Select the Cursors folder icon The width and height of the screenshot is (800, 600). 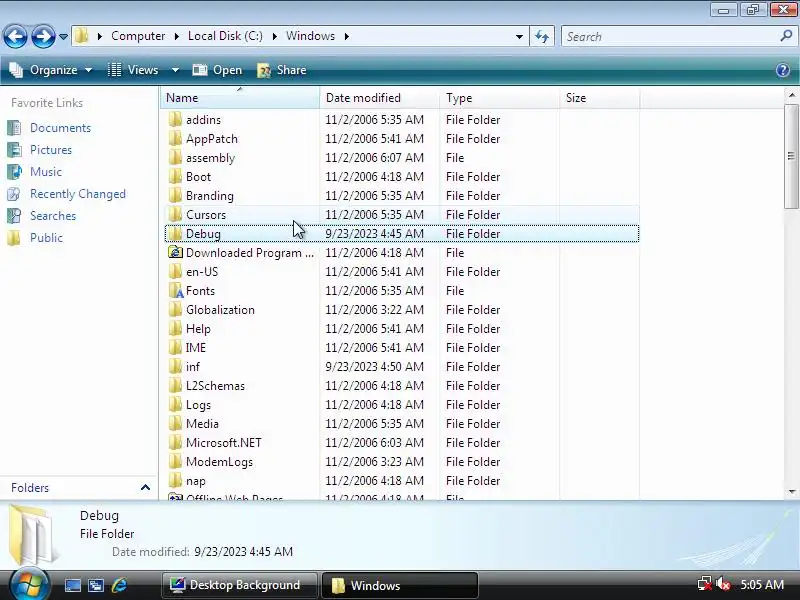tap(175, 214)
